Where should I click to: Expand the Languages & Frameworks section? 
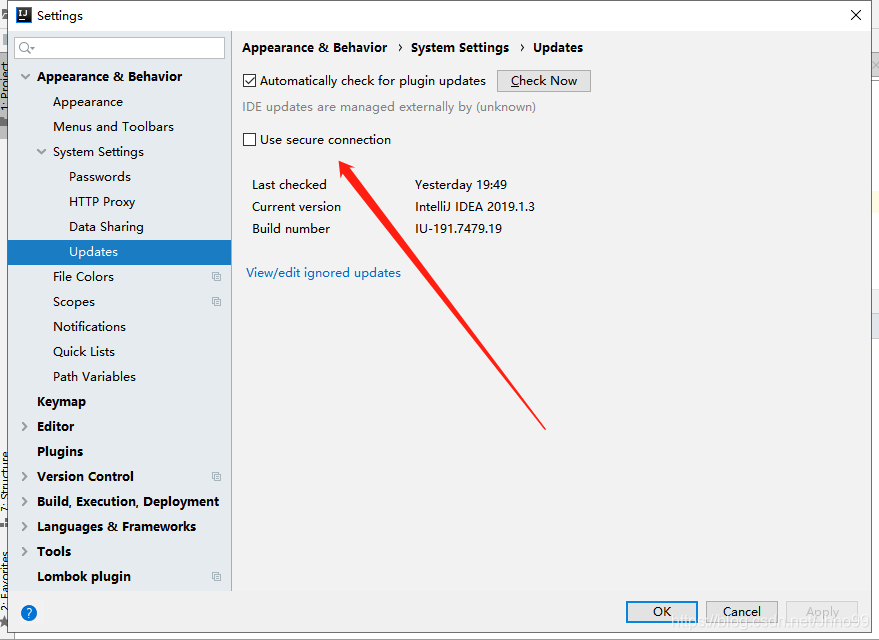tap(25, 526)
